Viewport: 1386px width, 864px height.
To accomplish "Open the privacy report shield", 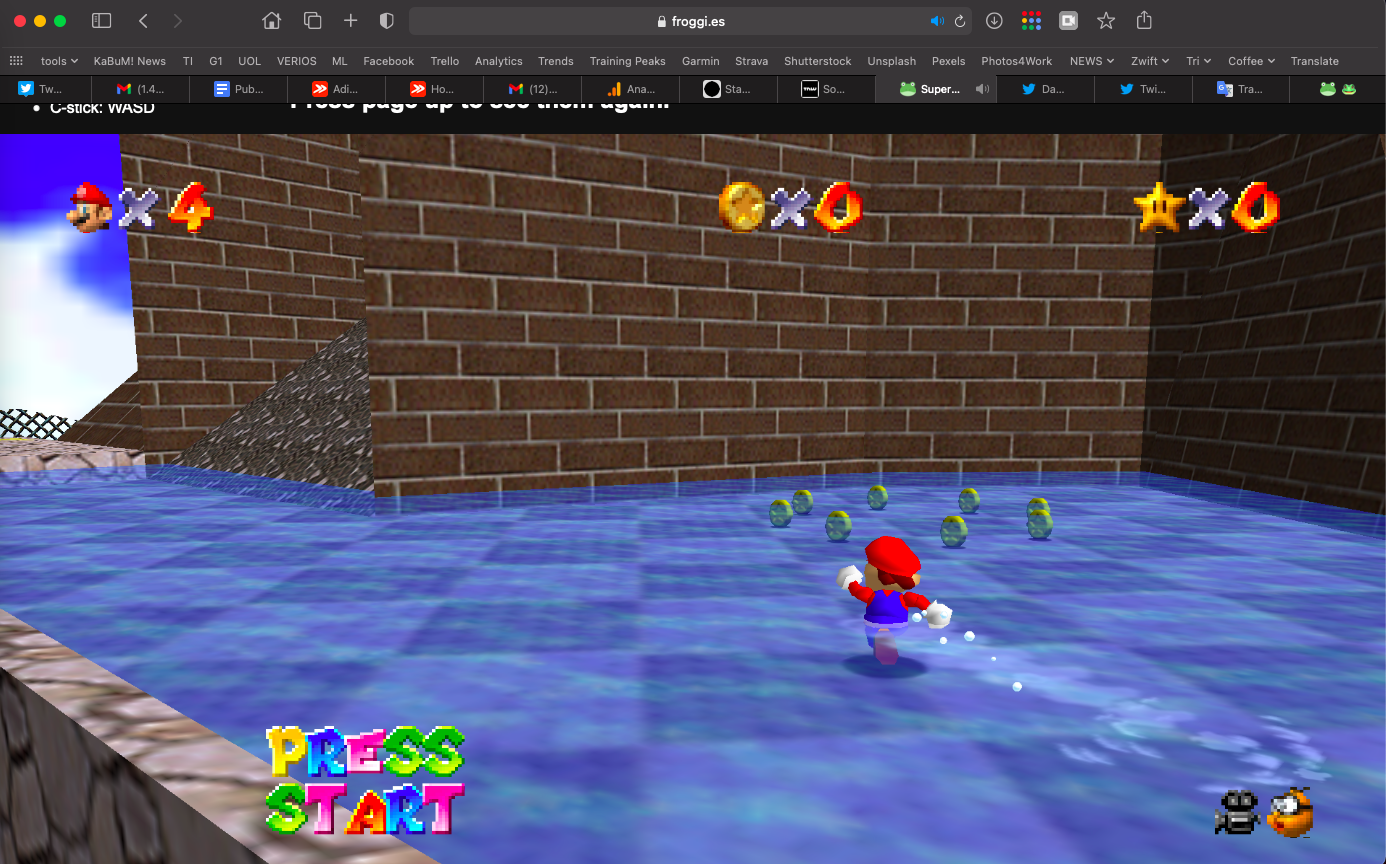I will [x=387, y=21].
